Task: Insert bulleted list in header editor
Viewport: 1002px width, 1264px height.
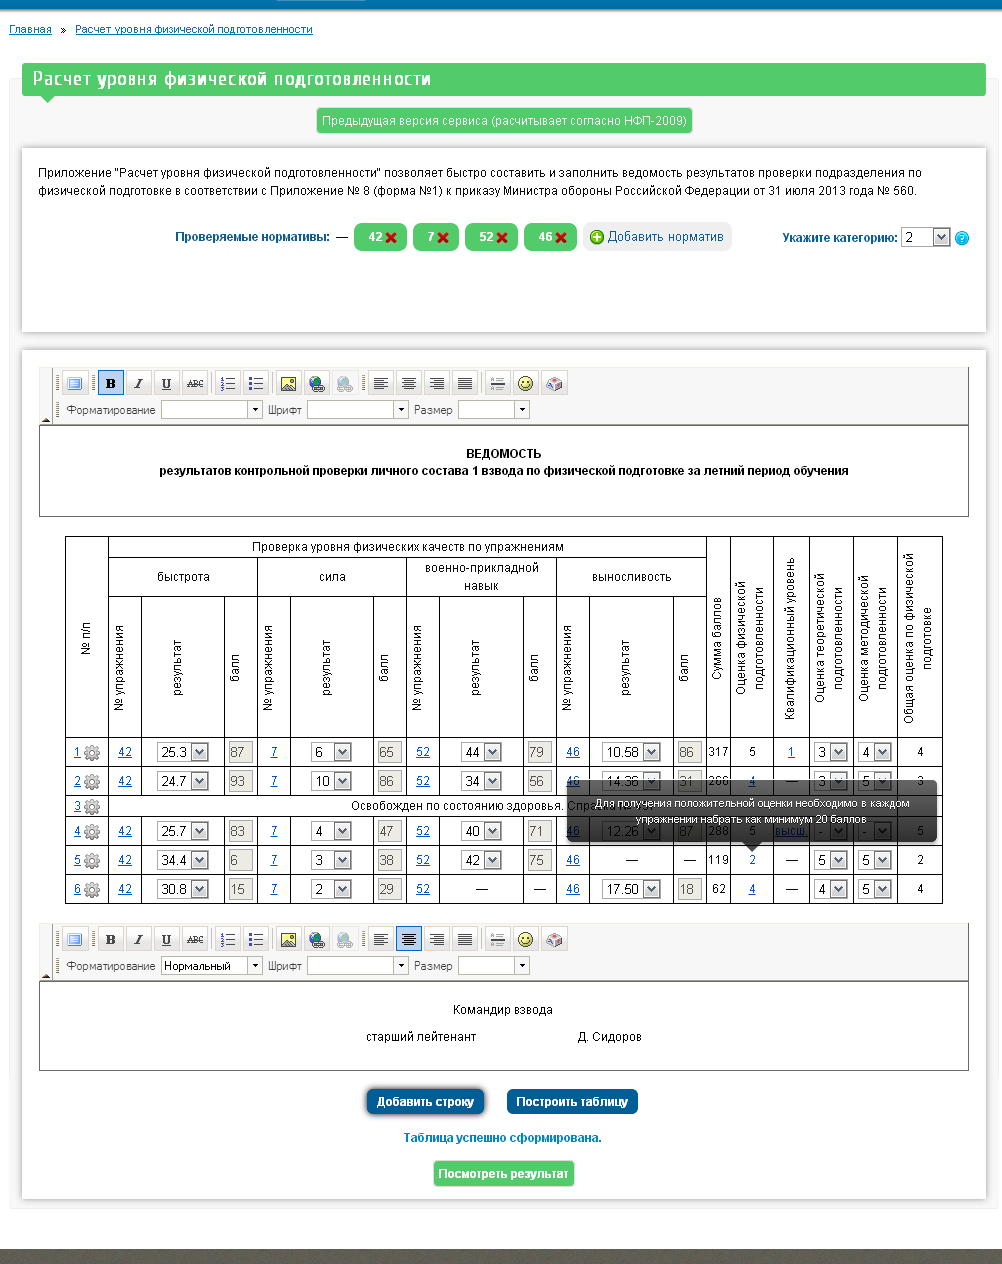Action: 256,383
